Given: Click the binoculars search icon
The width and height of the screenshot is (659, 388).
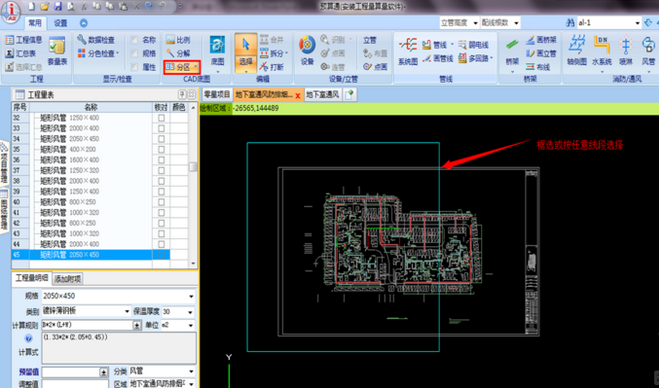Looking at the screenshot, I should (x=570, y=23).
